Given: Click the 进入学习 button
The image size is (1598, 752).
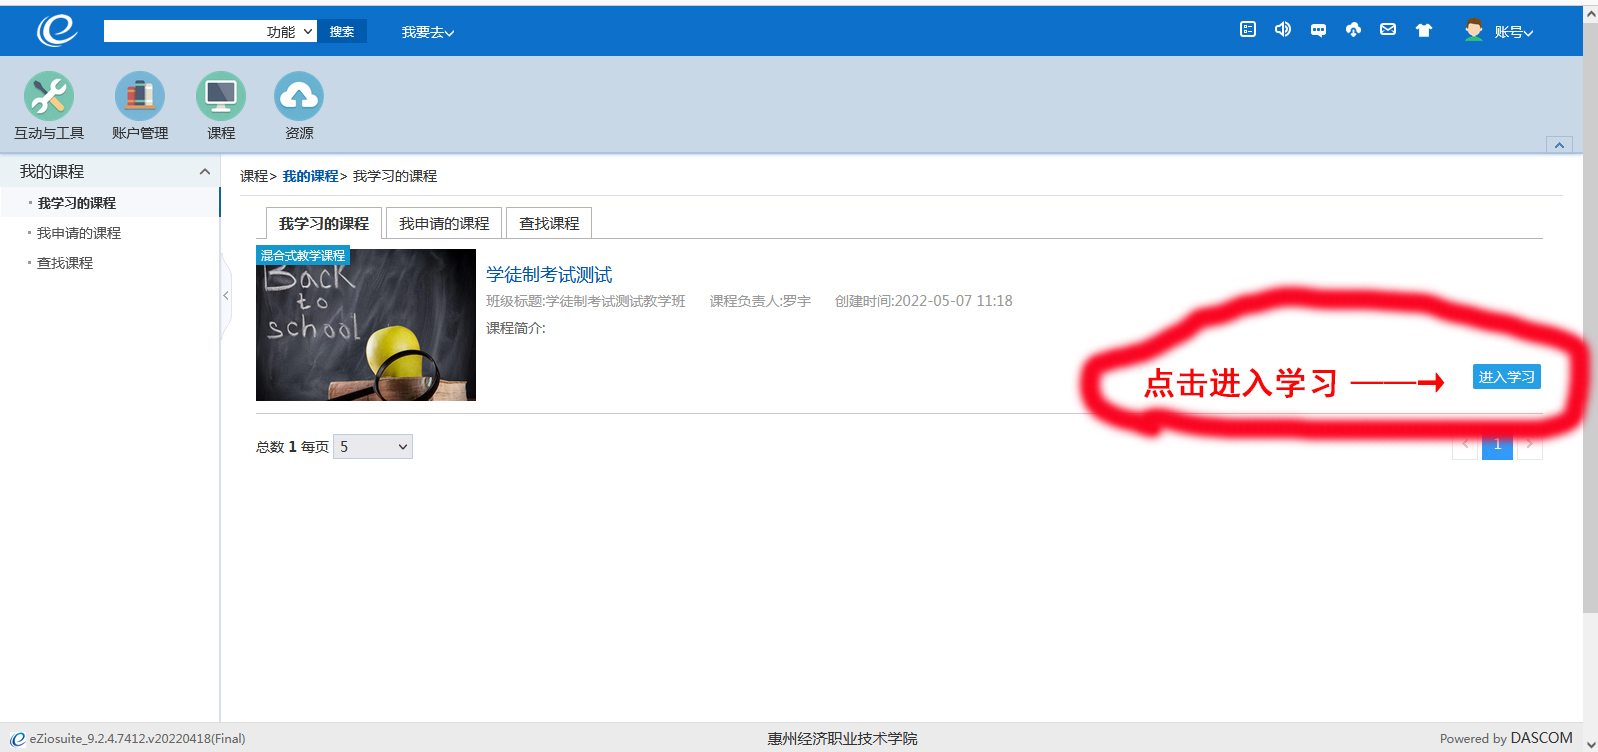Looking at the screenshot, I should pos(1507,377).
